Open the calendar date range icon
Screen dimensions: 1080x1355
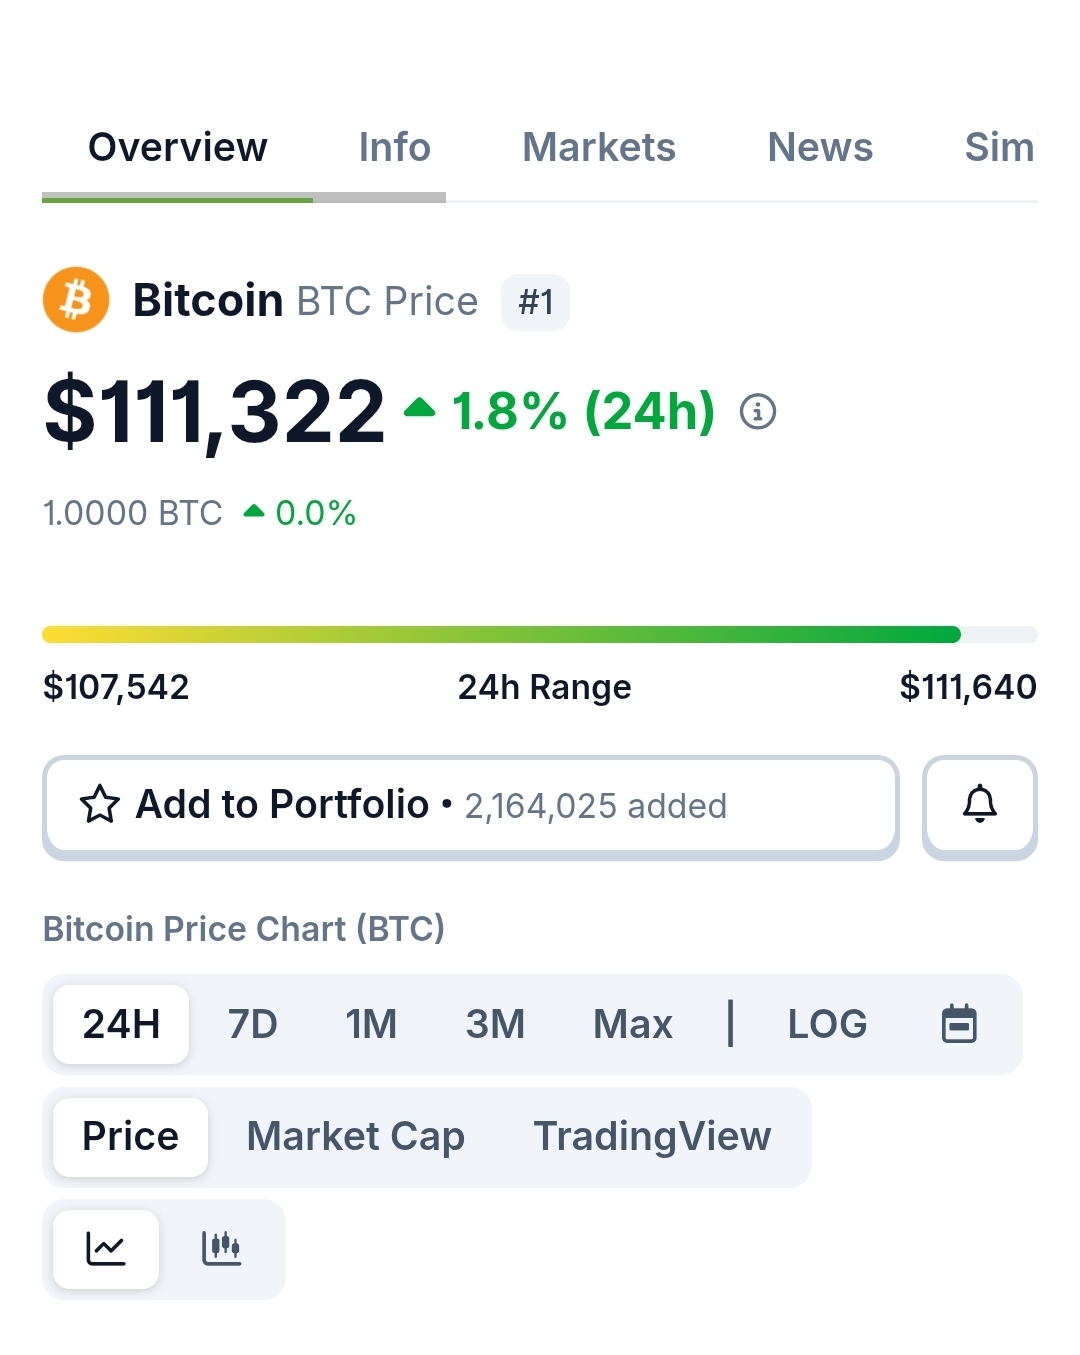point(959,1024)
